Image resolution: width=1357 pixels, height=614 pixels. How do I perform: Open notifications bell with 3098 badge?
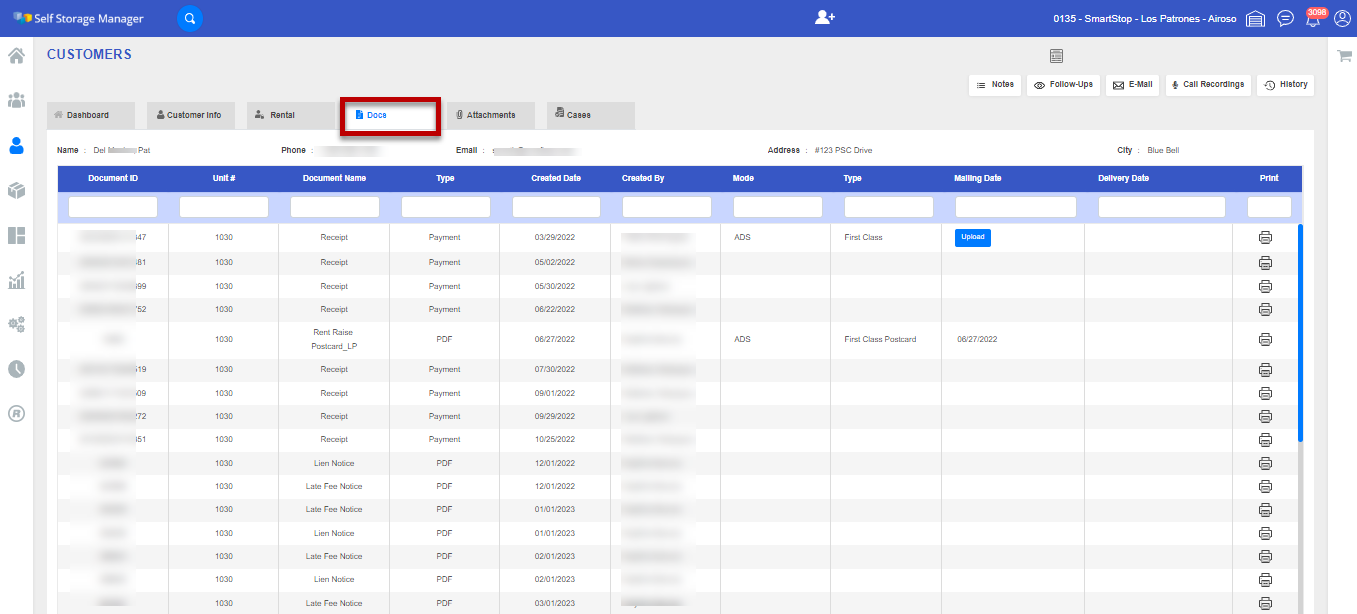[x=1315, y=18]
